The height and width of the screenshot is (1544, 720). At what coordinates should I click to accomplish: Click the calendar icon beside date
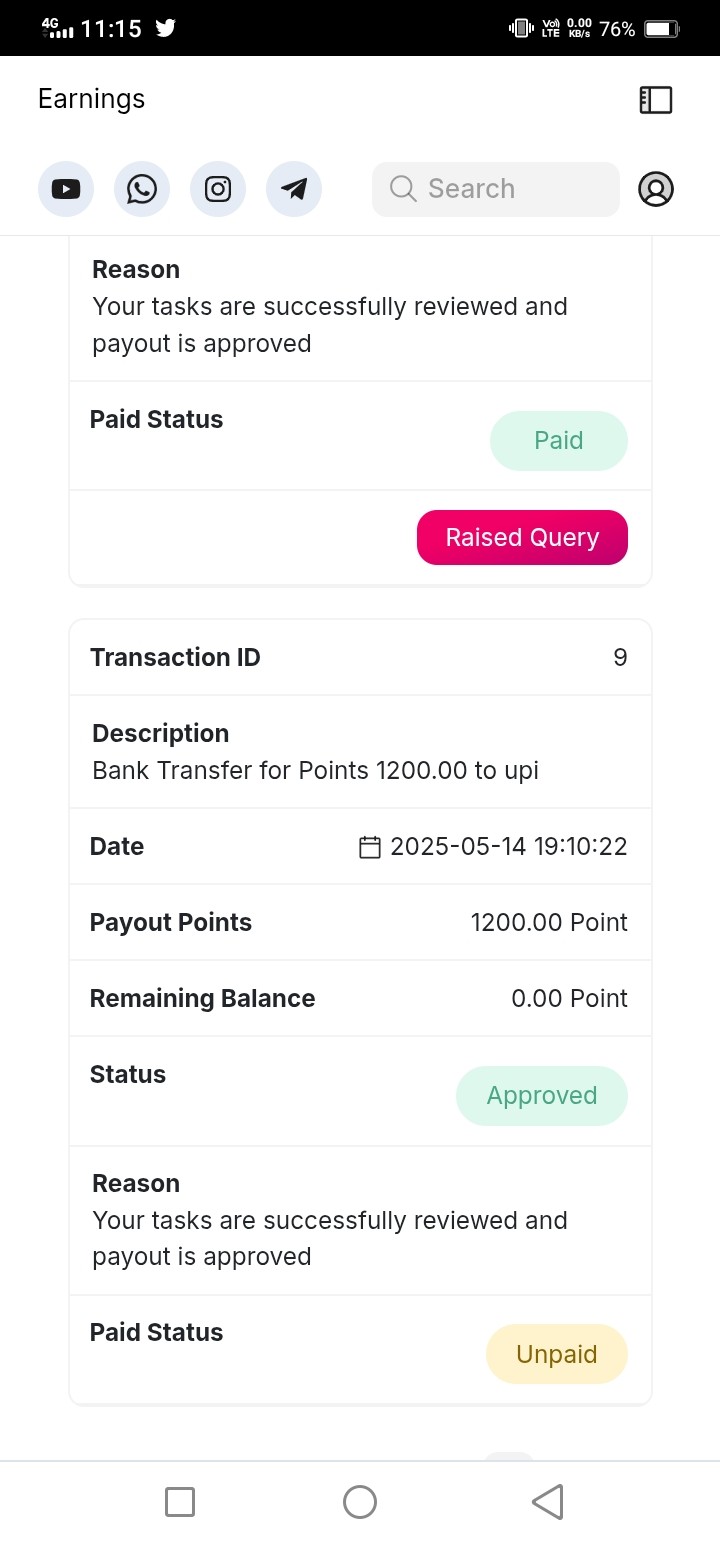[x=370, y=847]
